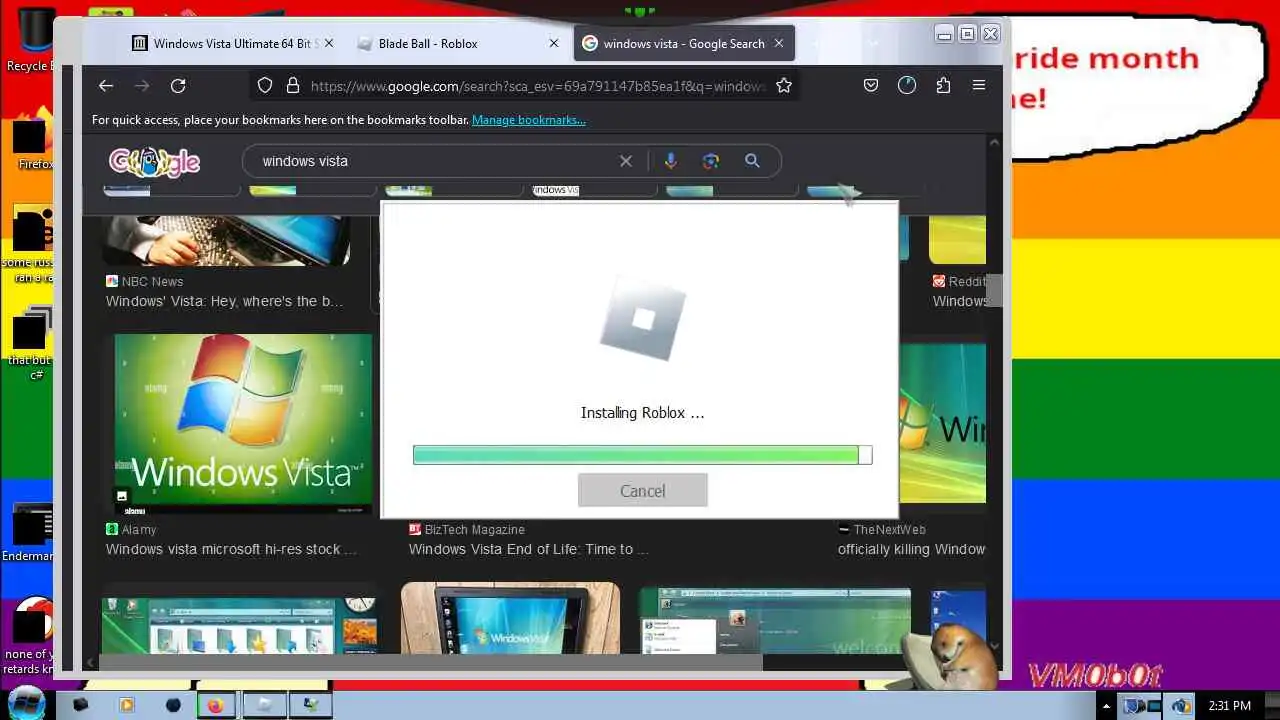Close the windows vista Google Search tab
1280x720 pixels.
[778, 44]
